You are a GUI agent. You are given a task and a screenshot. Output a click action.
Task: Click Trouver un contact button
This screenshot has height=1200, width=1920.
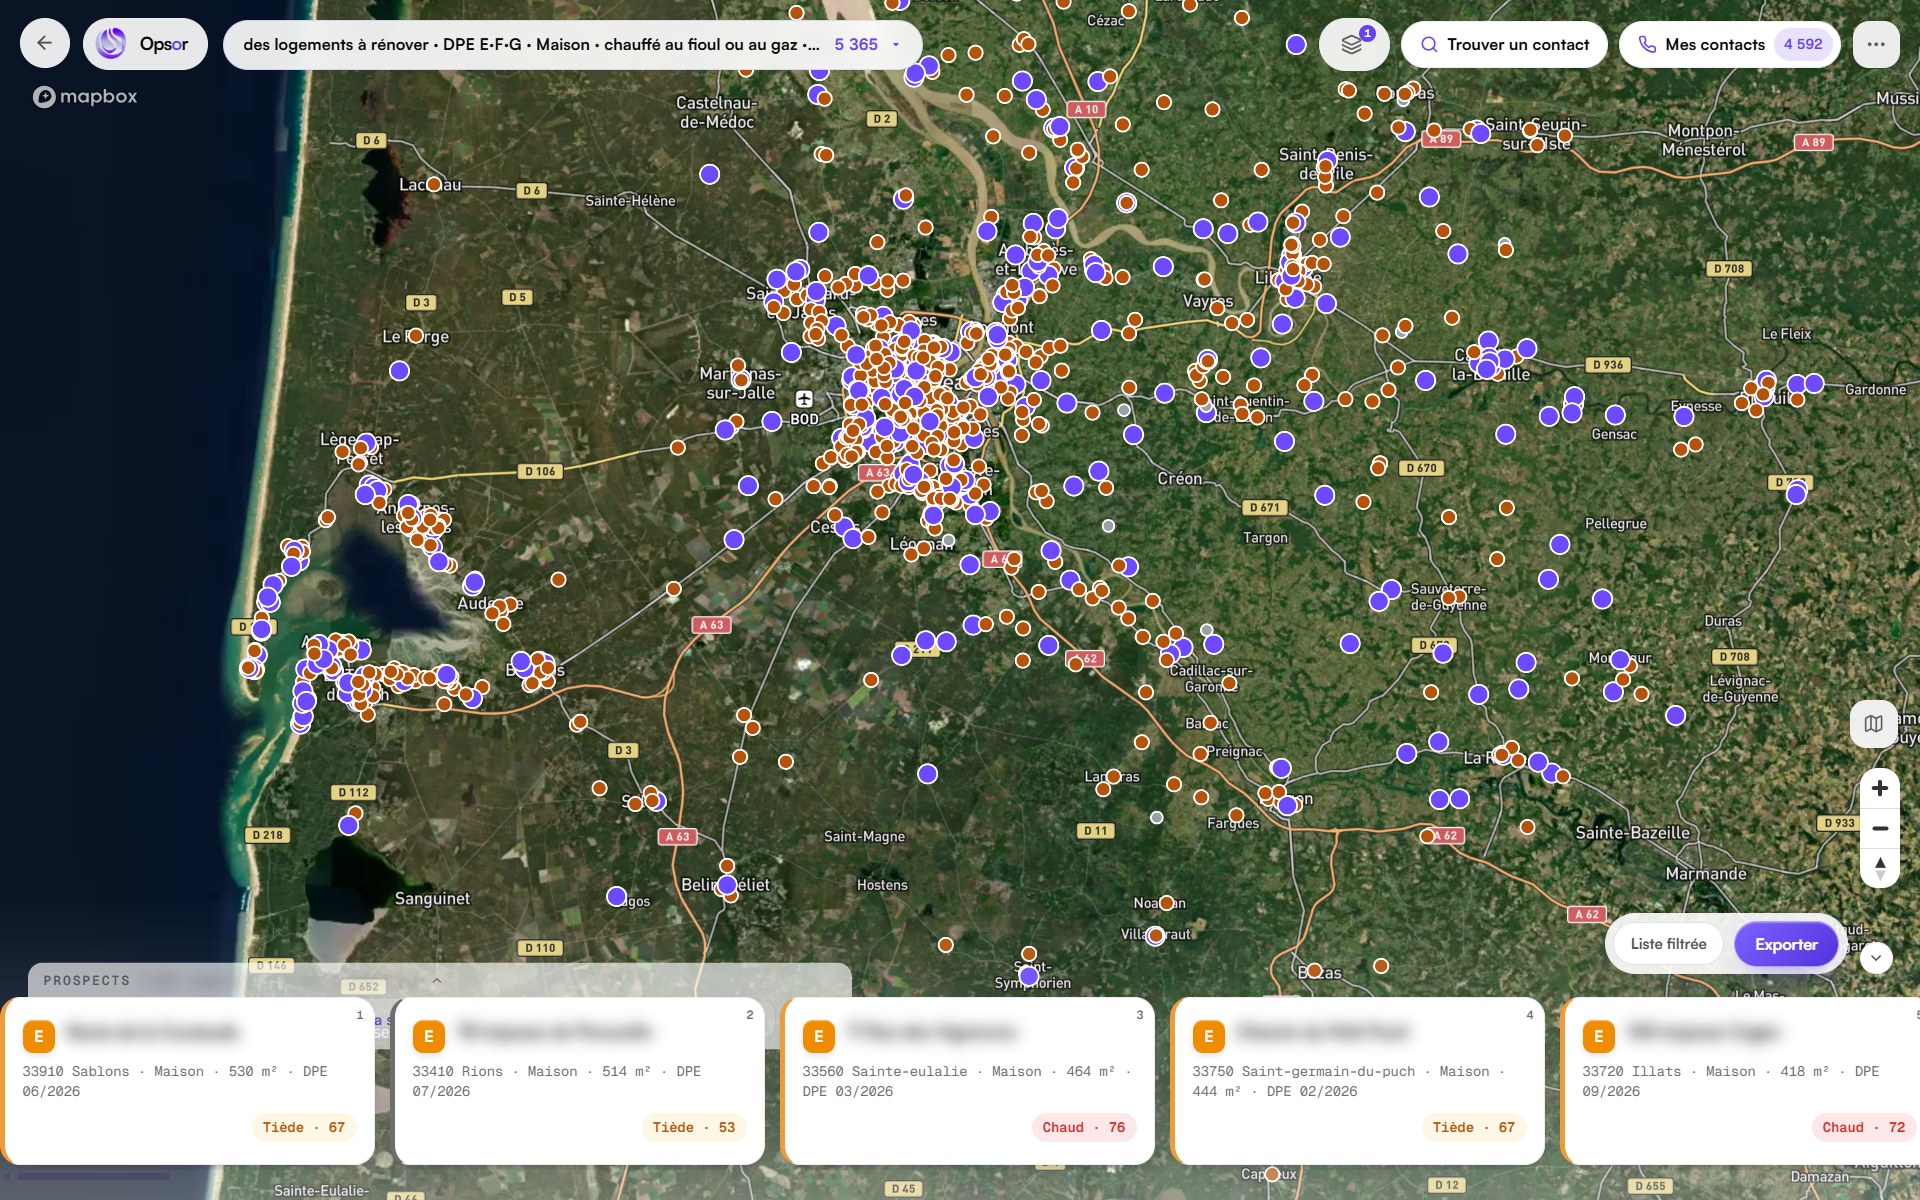[x=1504, y=44]
